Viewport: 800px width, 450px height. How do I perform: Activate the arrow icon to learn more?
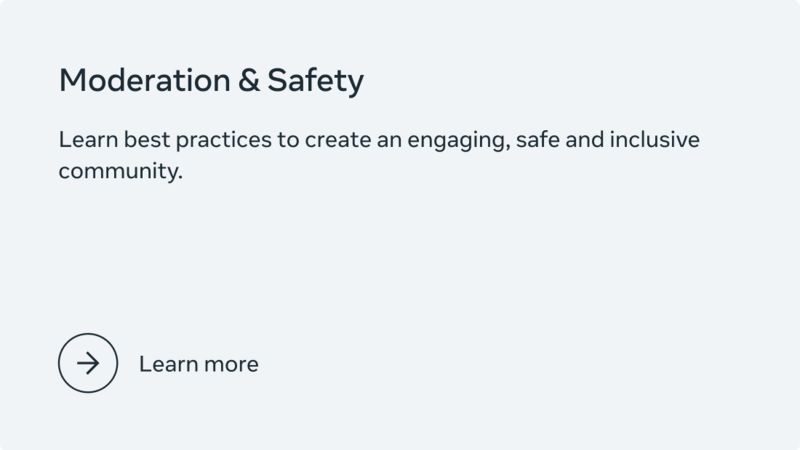click(x=88, y=363)
